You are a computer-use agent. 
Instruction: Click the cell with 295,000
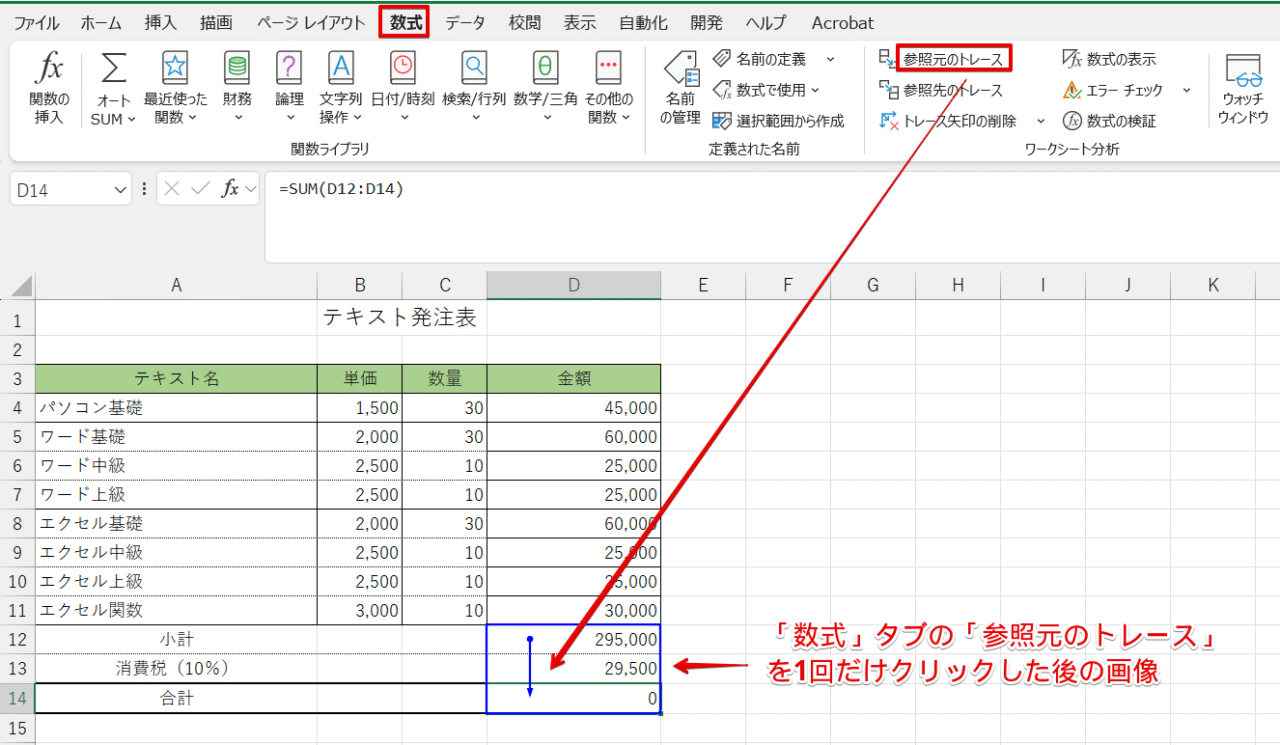tap(574, 640)
